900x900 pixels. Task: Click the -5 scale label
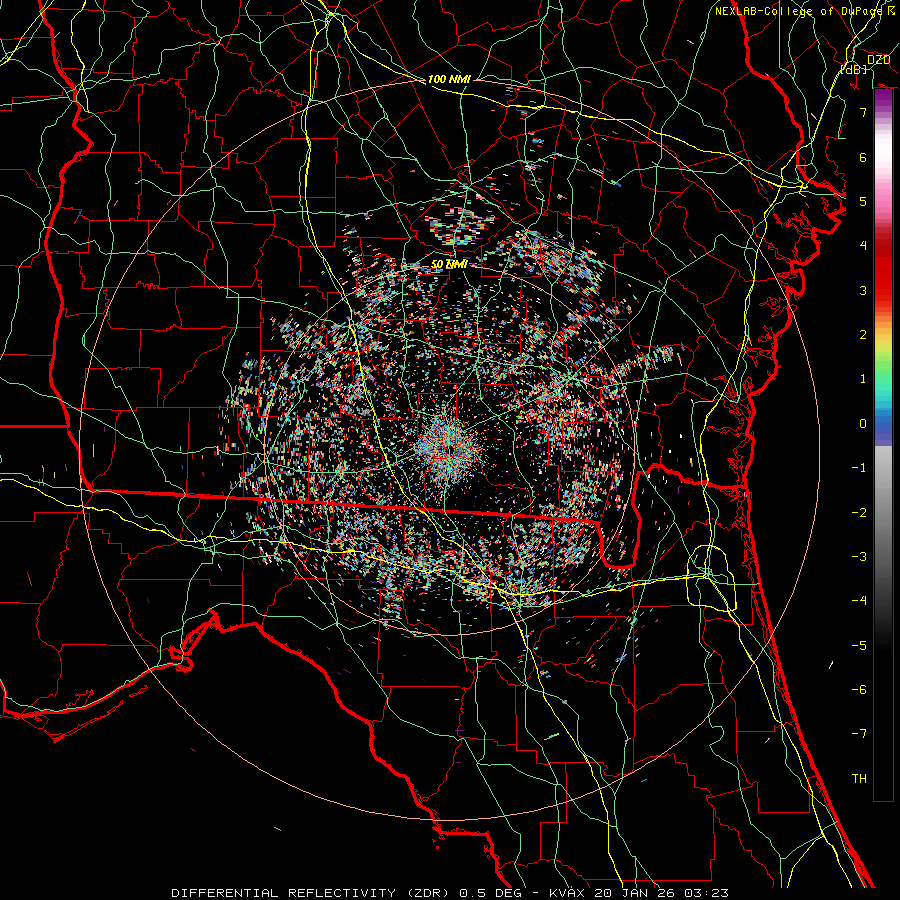(859, 646)
